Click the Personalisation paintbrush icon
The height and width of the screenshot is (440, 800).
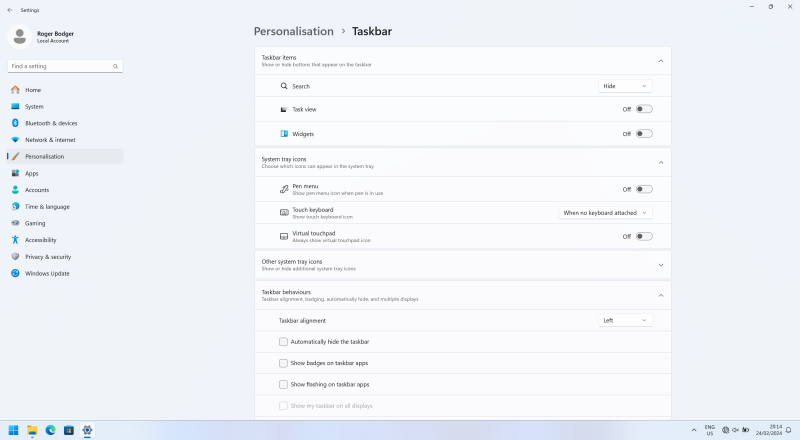point(15,157)
